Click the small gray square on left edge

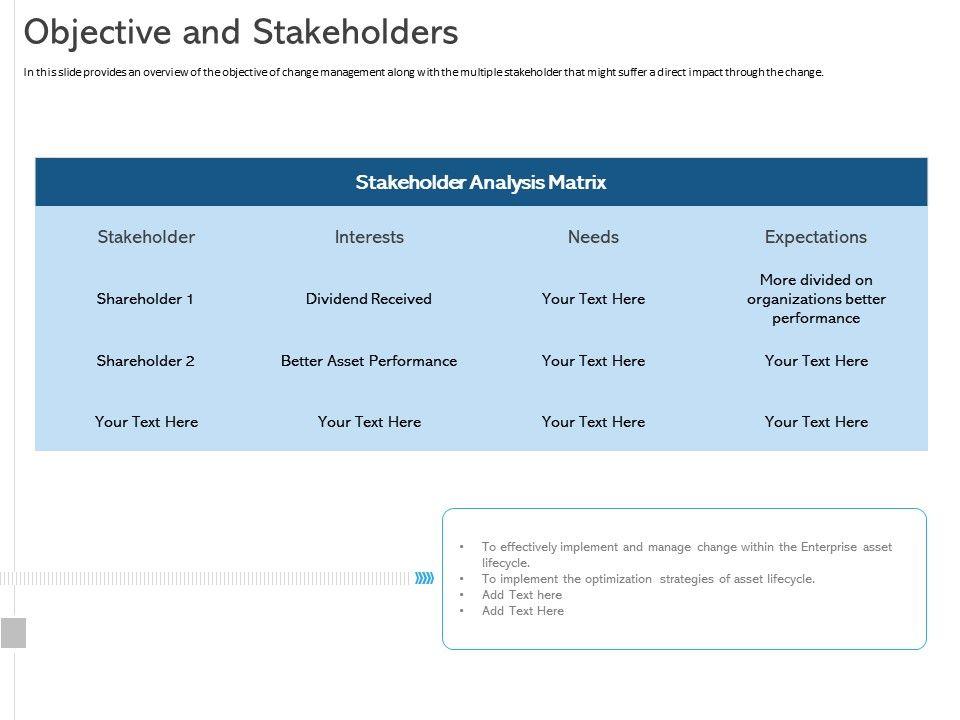[x=13, y=633]
